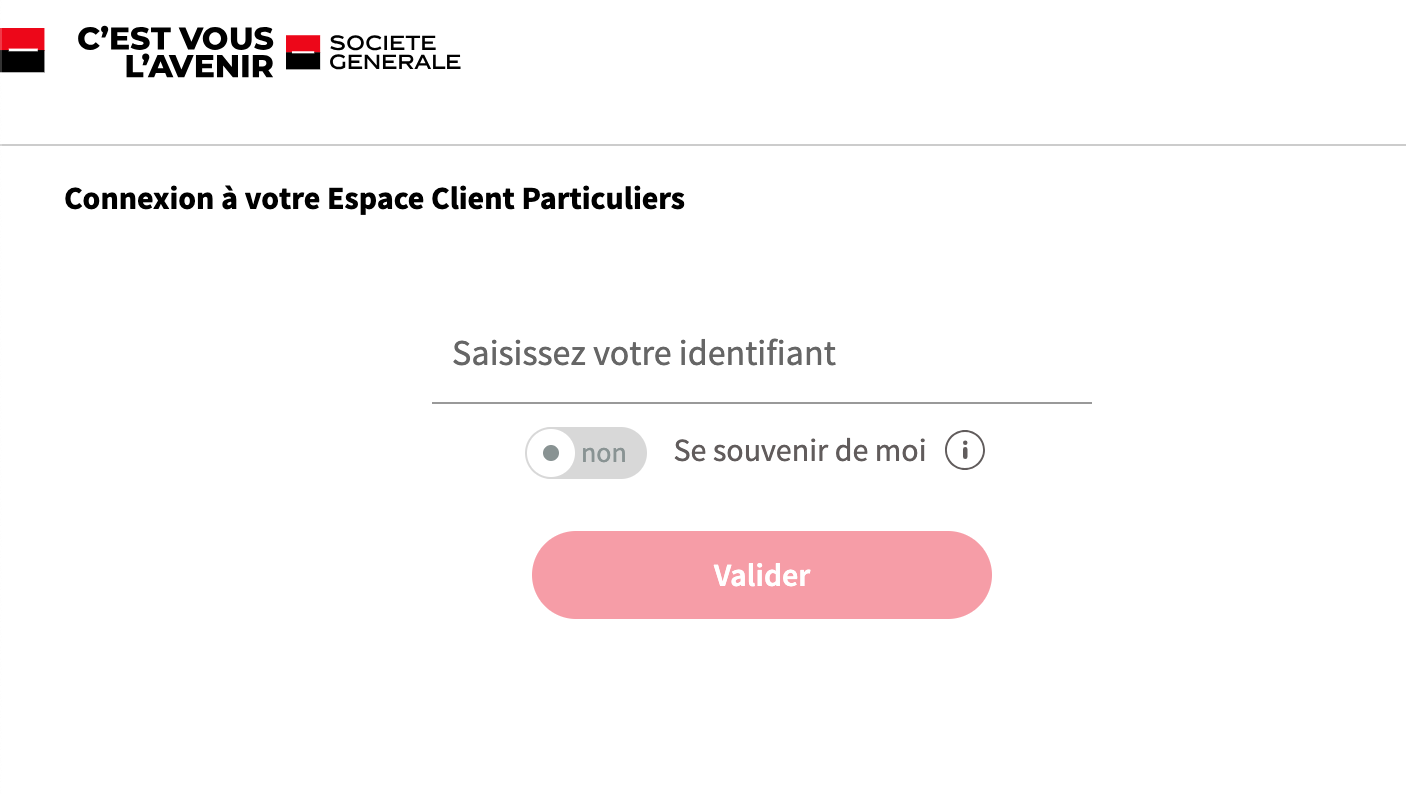Click the Valider button
1406x794 pixels.
click(762, 575)
